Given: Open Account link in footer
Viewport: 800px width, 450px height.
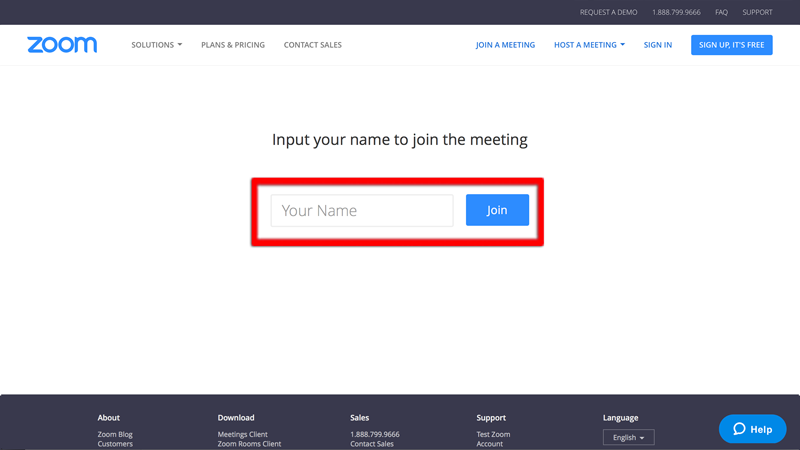Looking at the screenshot, I should (490, 444).
